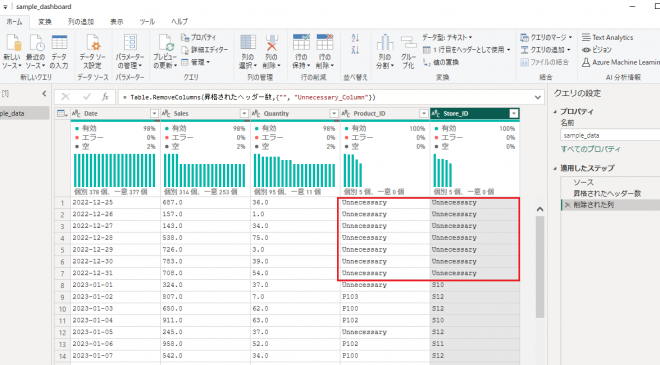Open the すべてのプロパティ link
The height and width of the screenshot is (365, 660).
(590, 149)
